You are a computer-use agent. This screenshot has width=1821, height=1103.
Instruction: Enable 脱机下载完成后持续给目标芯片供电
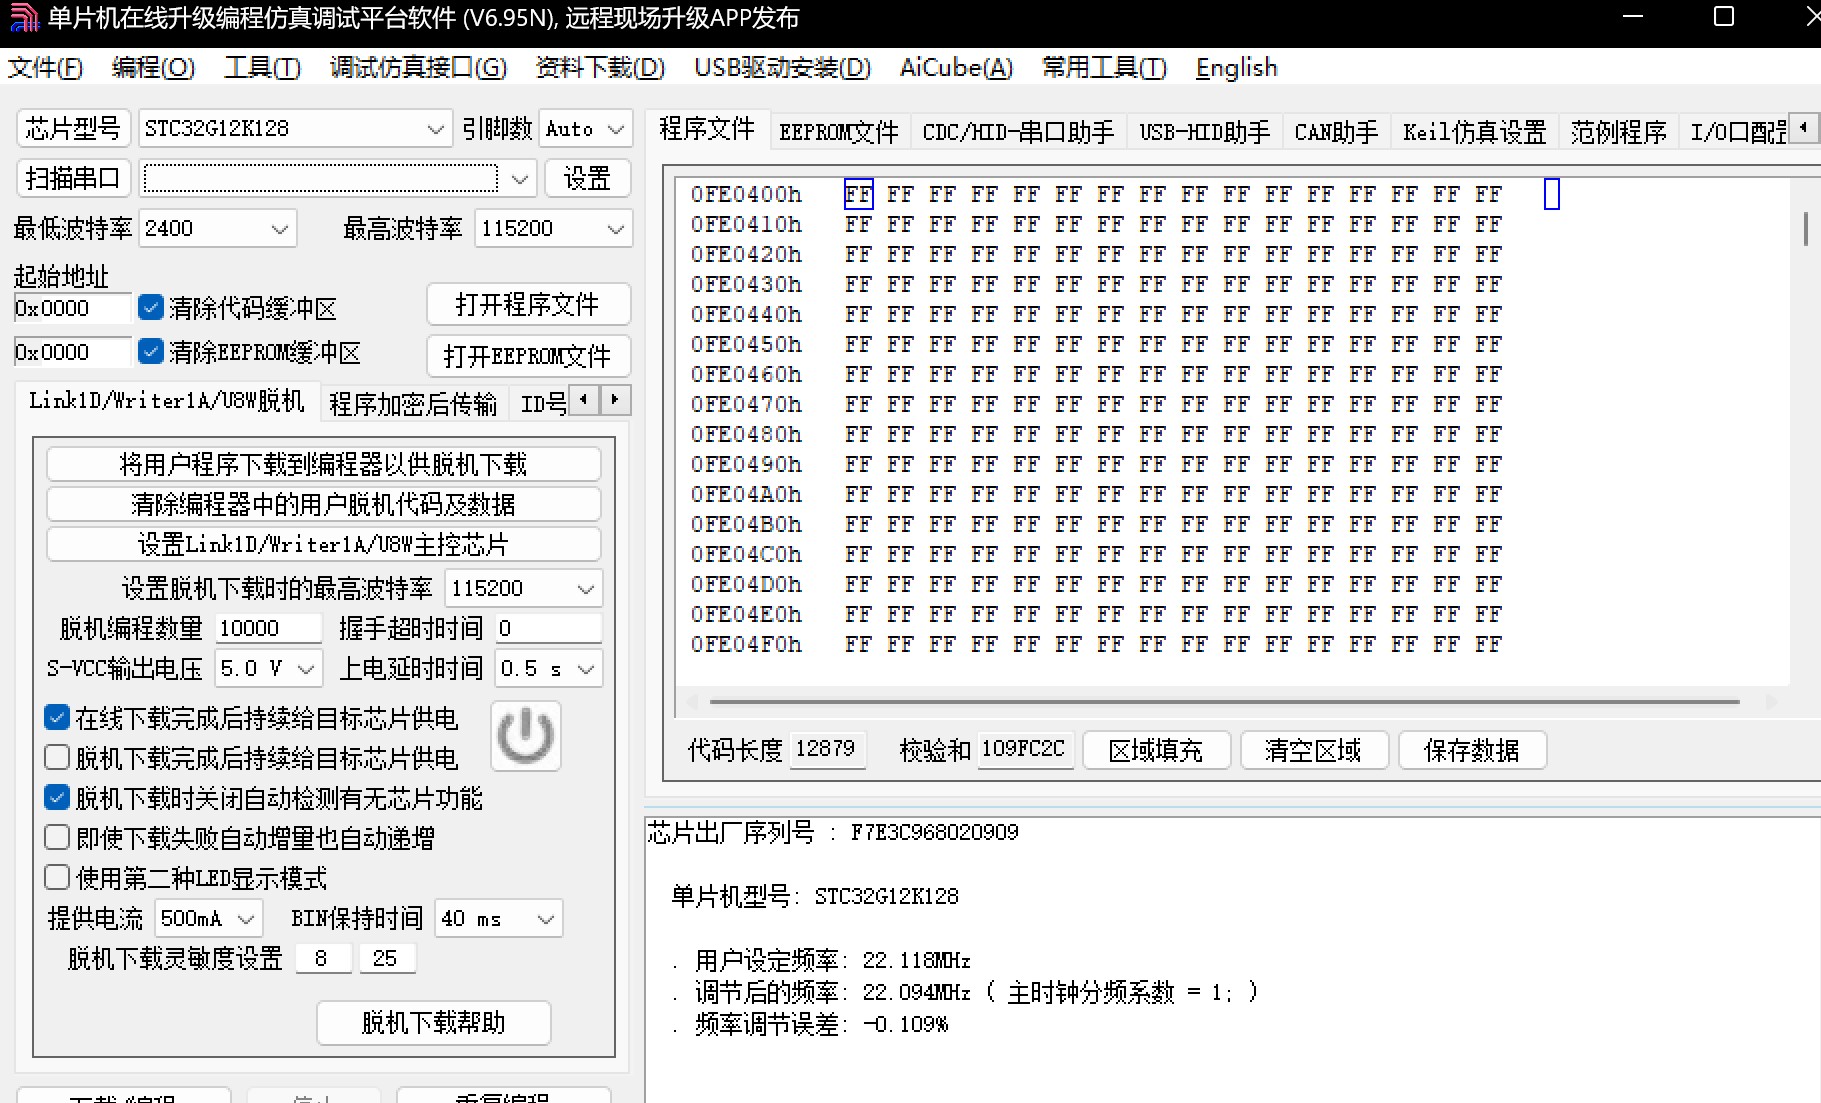point(57,757)
